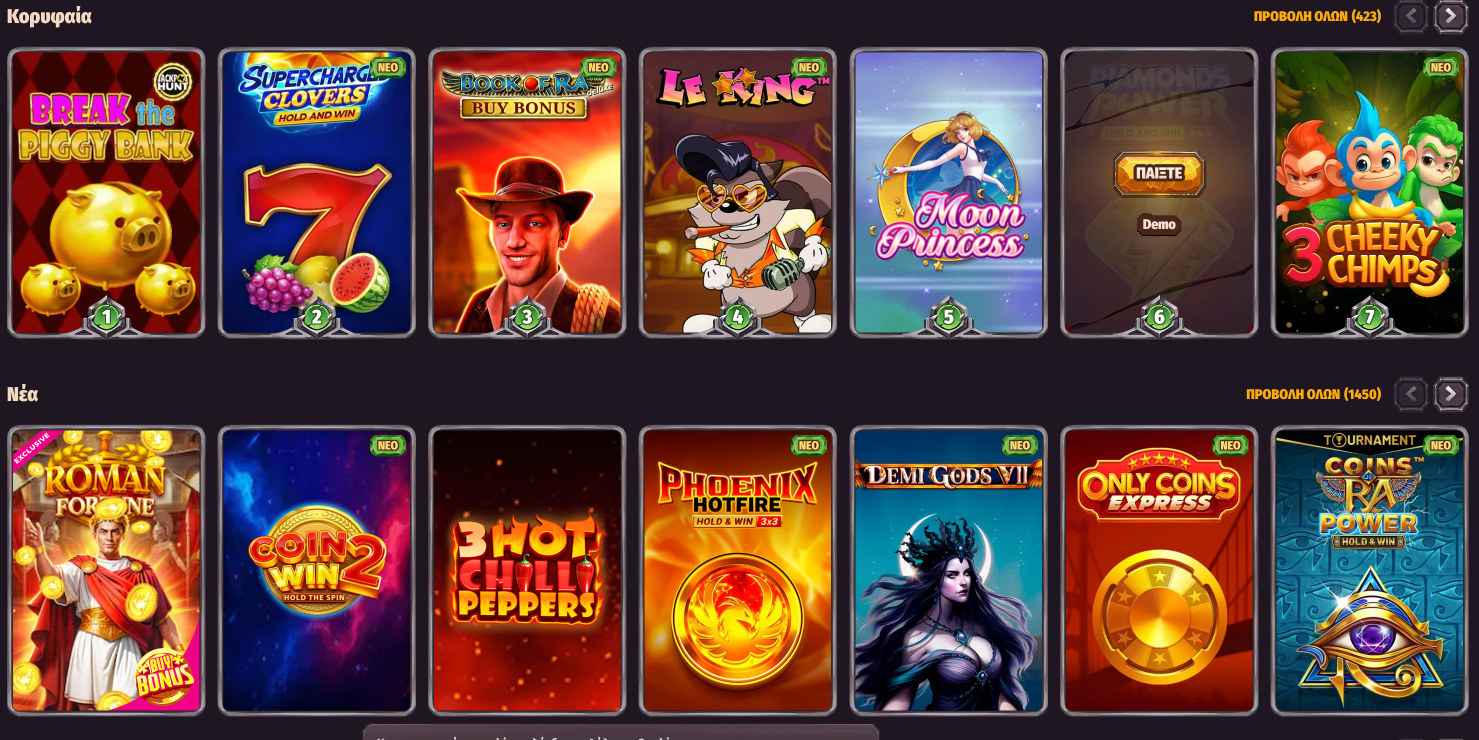Click ΠΑΙΞΤΕ on Diamonds Power

1159,174
